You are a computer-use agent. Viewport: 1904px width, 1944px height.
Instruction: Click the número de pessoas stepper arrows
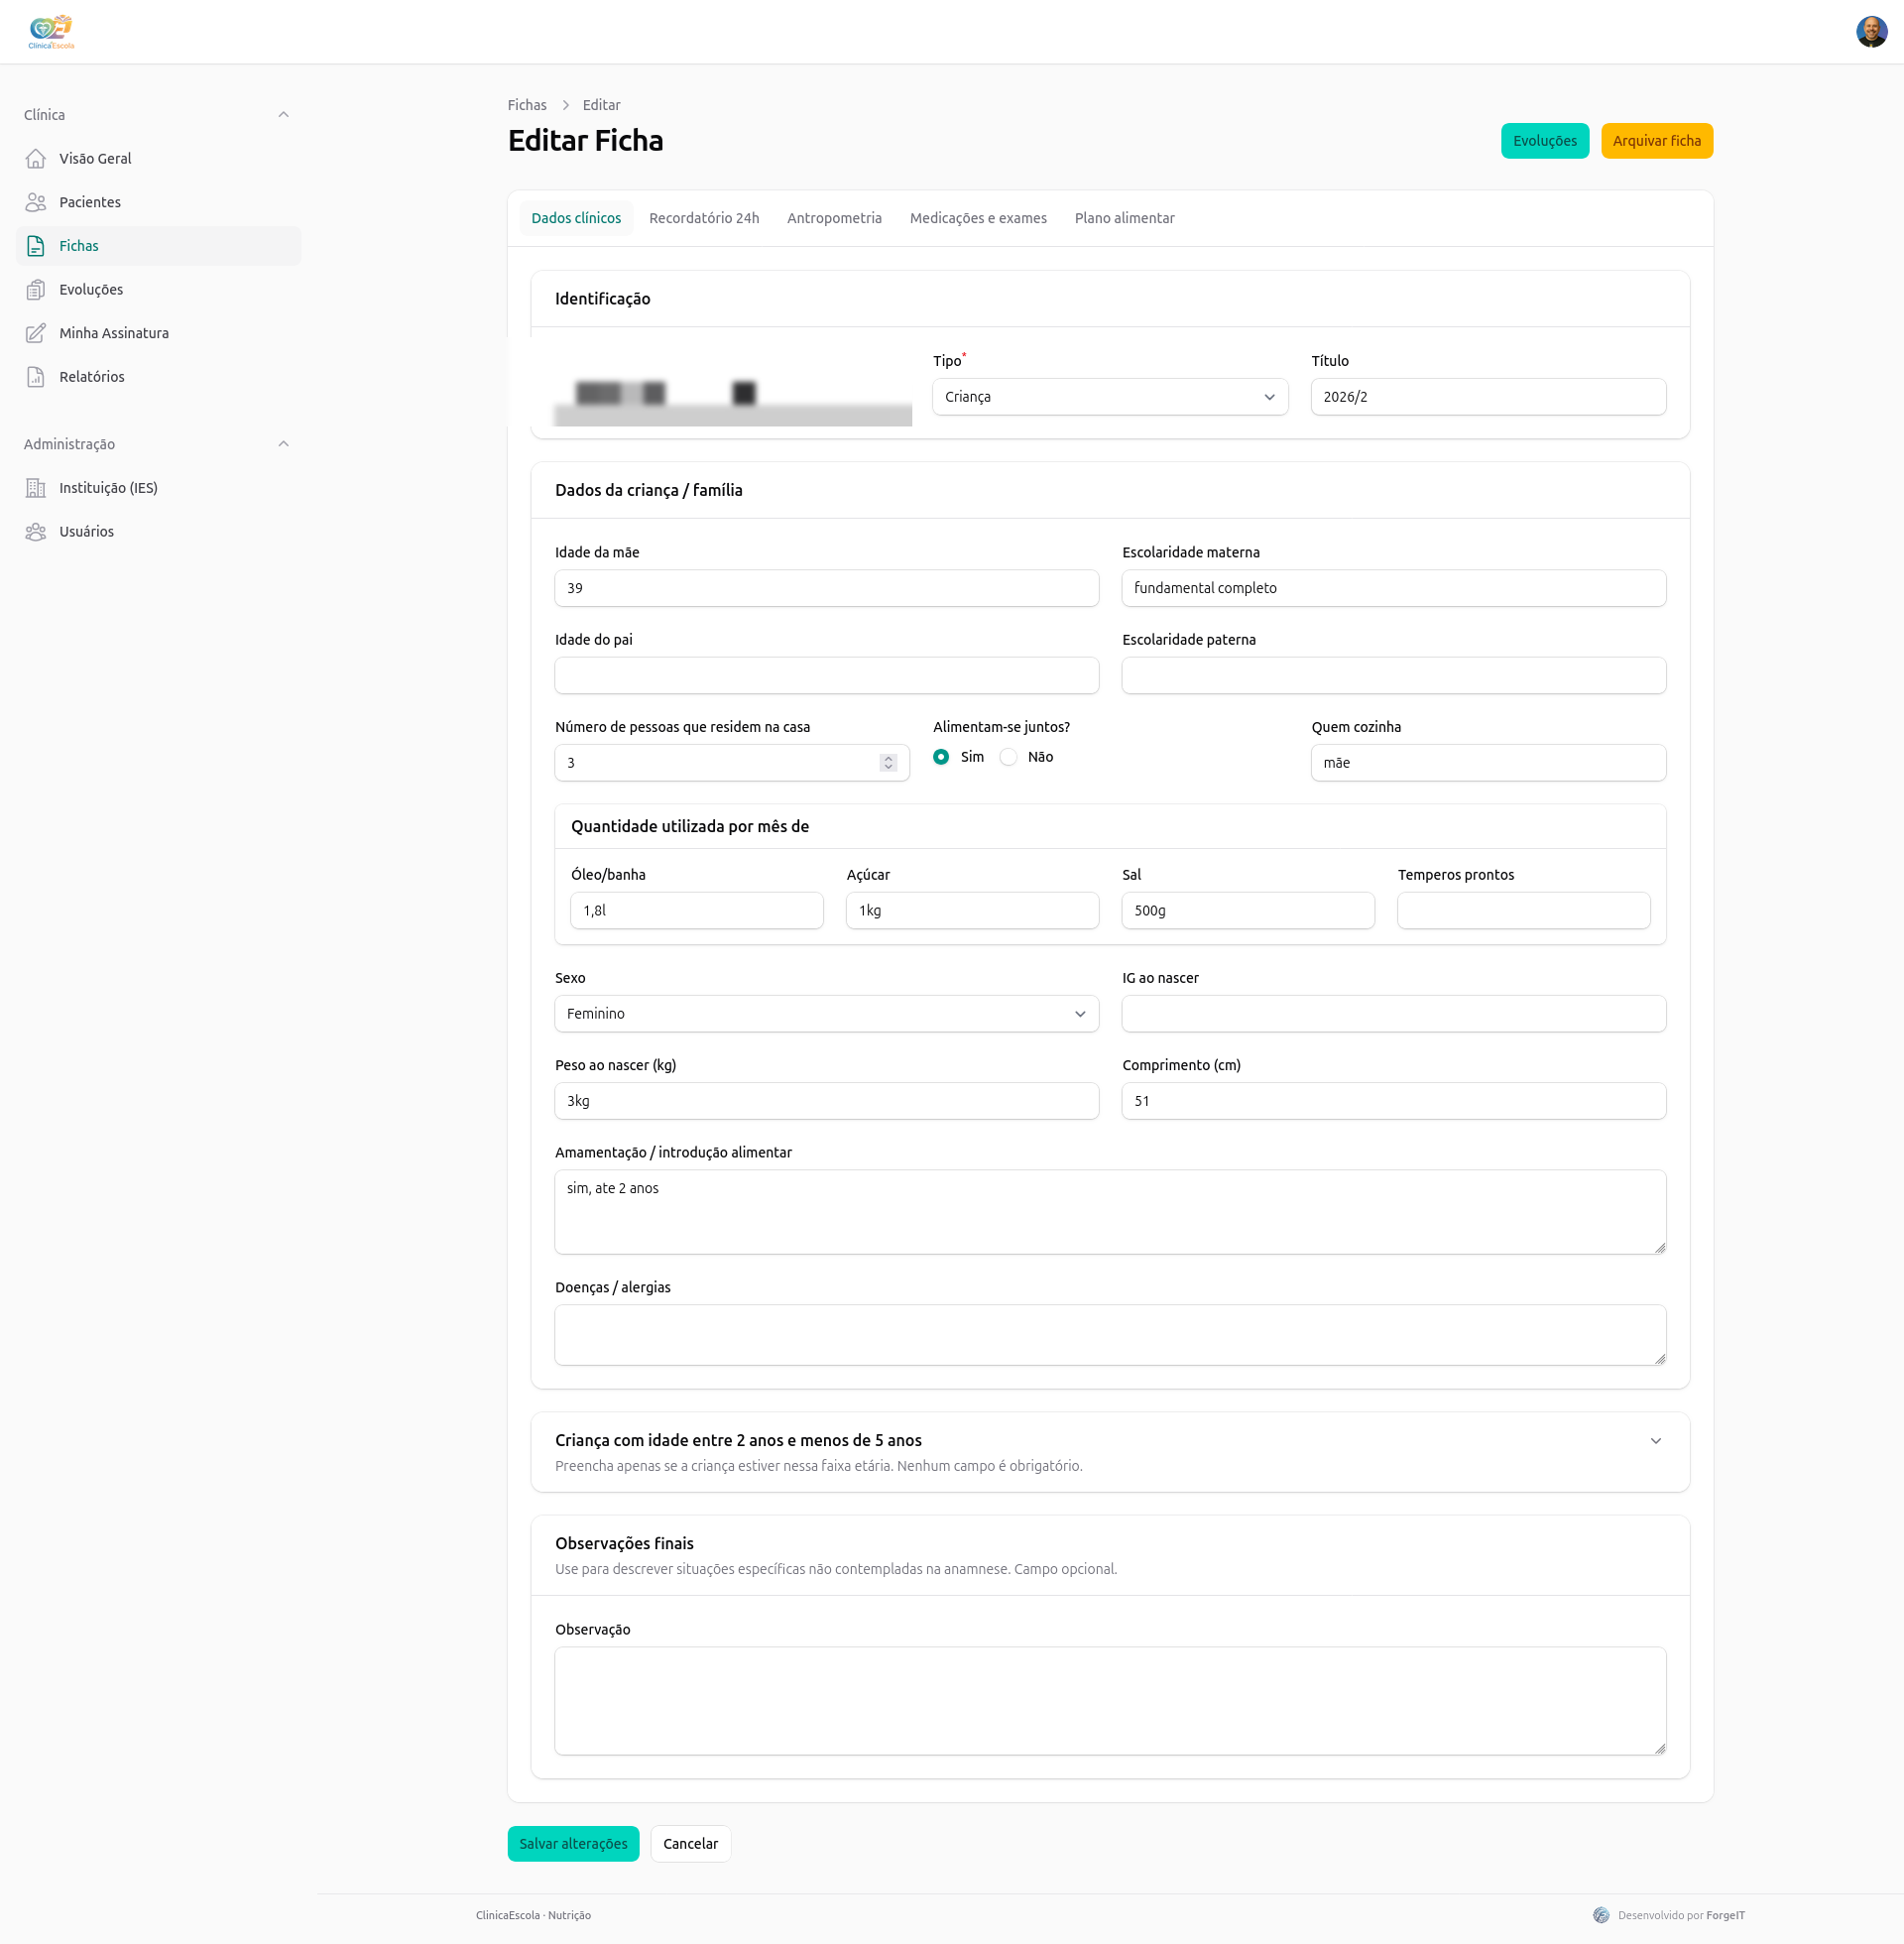click(x=888, y=763)
